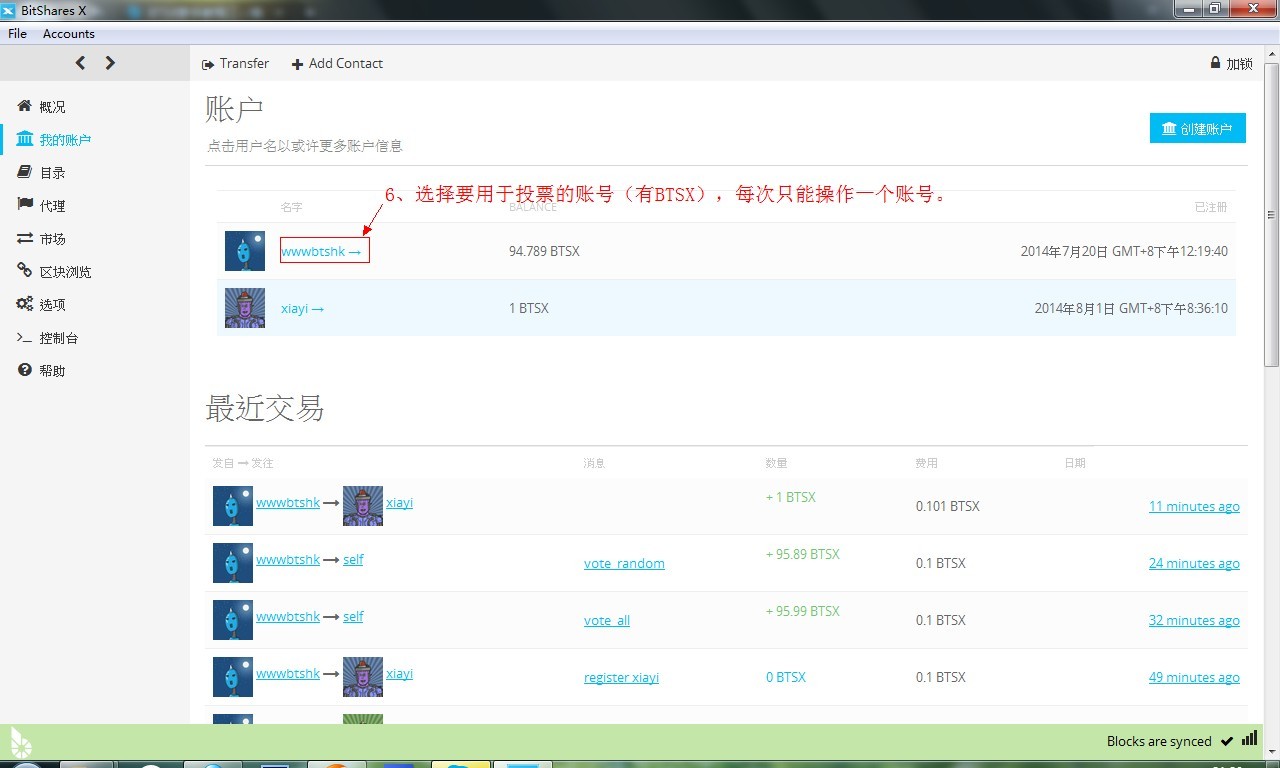Click xiayi avatar in accounts list
The width and height of the screenshot is (1280, 768).
coord(245,308)
